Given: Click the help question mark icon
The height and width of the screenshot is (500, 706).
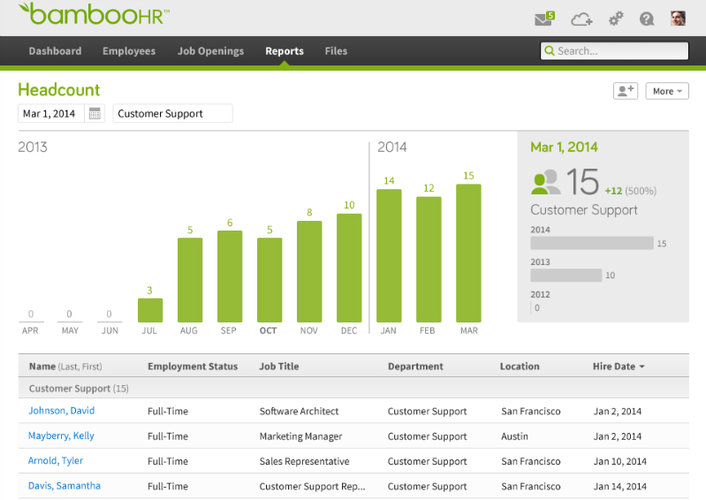Looking at the screenshot, I should pyautogui.click(x=647, y=18).
